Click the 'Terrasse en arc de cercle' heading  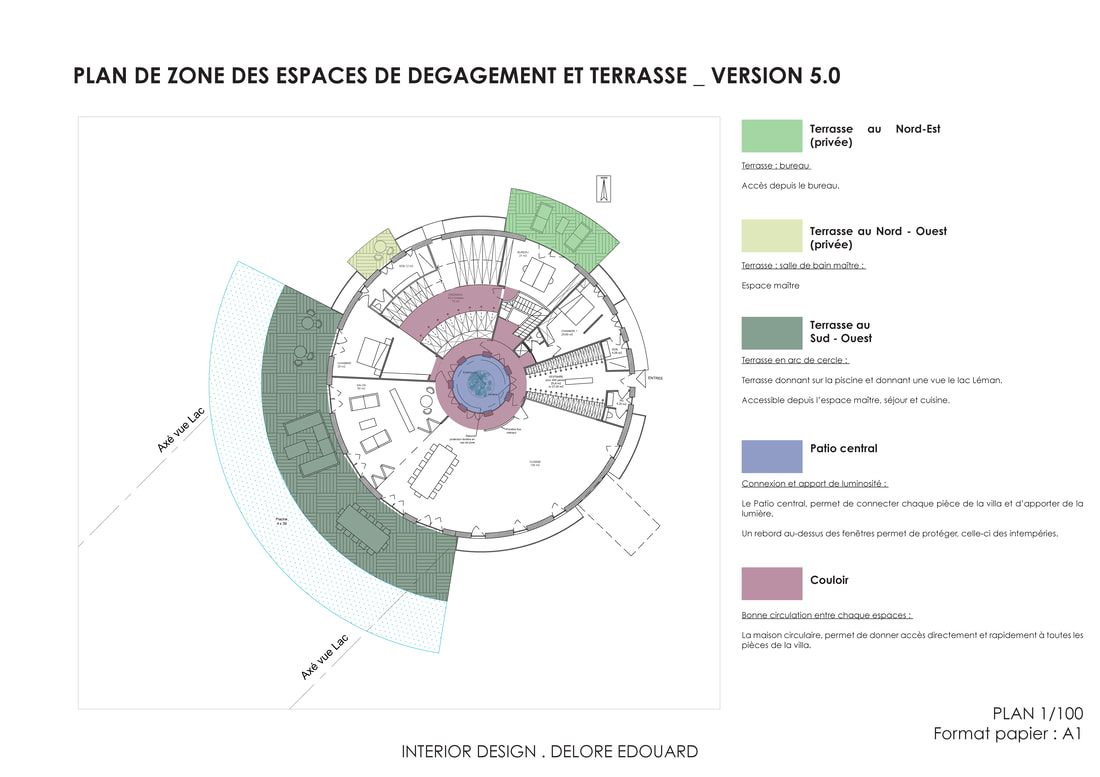tap(794, 360)
